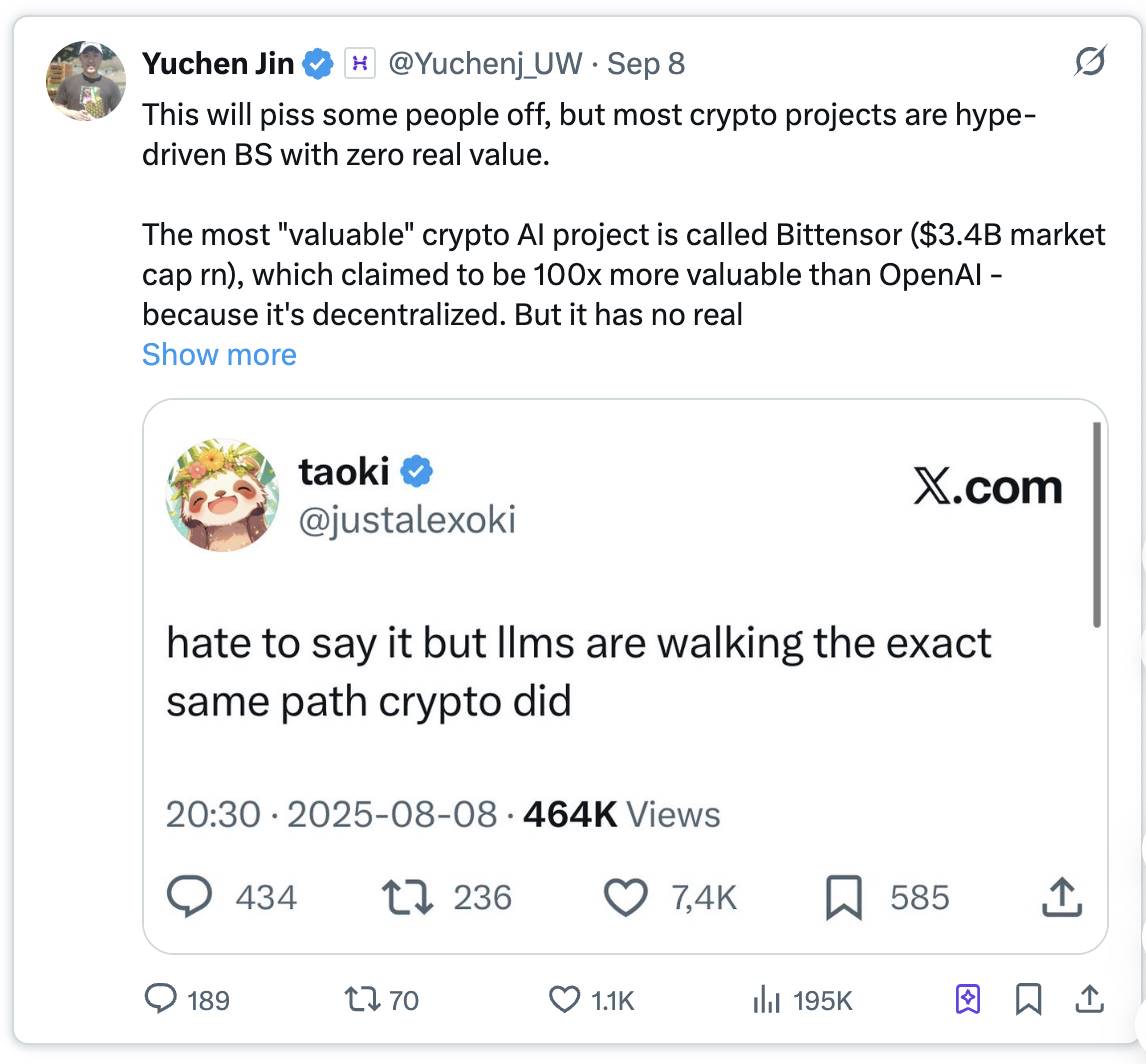The width and height of the screenshot is (1146, 1064).
Task: View post analytics showing 195K views
Action: (x=766, y=999)
